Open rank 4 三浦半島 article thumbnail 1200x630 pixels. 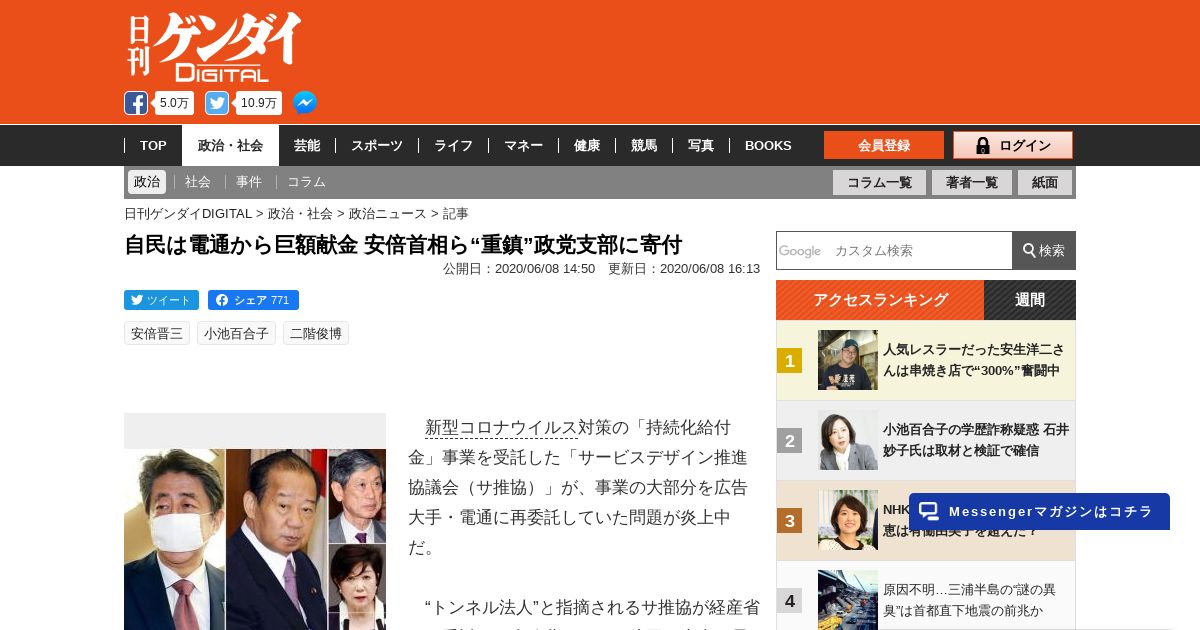pos(848,600)
